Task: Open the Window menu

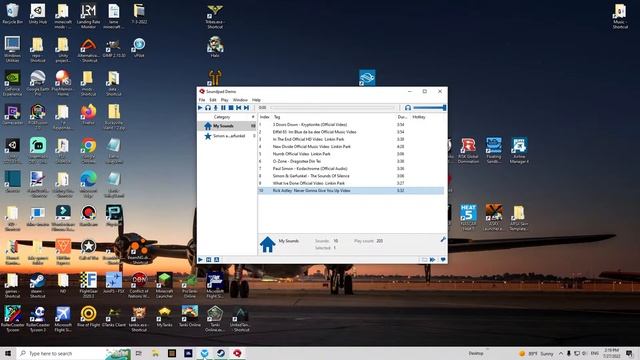Action: 240,100
